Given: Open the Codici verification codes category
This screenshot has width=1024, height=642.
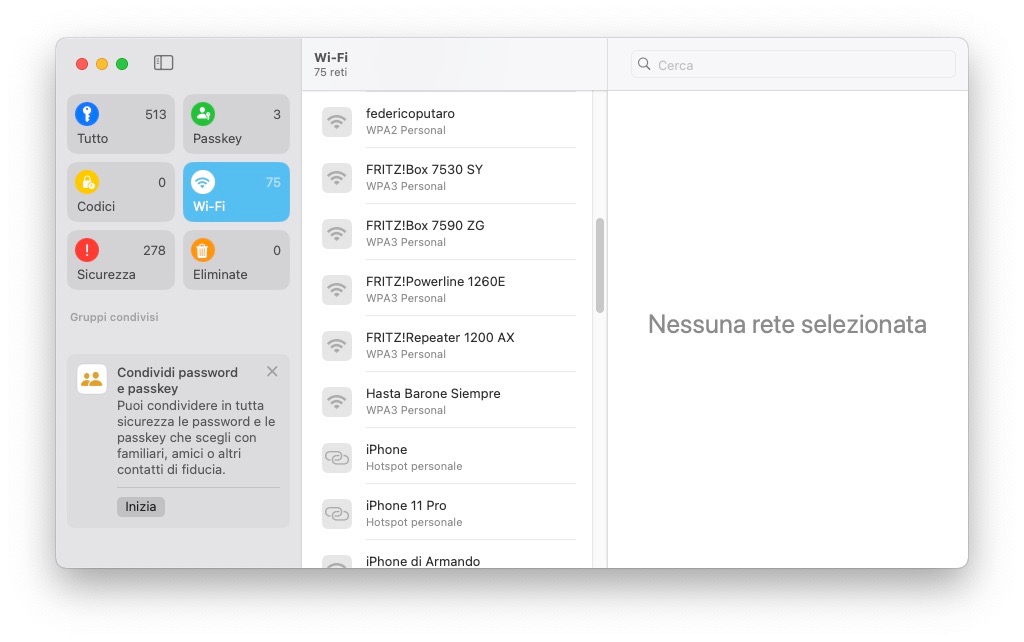Looking at the screenshot, I should 121,192.
